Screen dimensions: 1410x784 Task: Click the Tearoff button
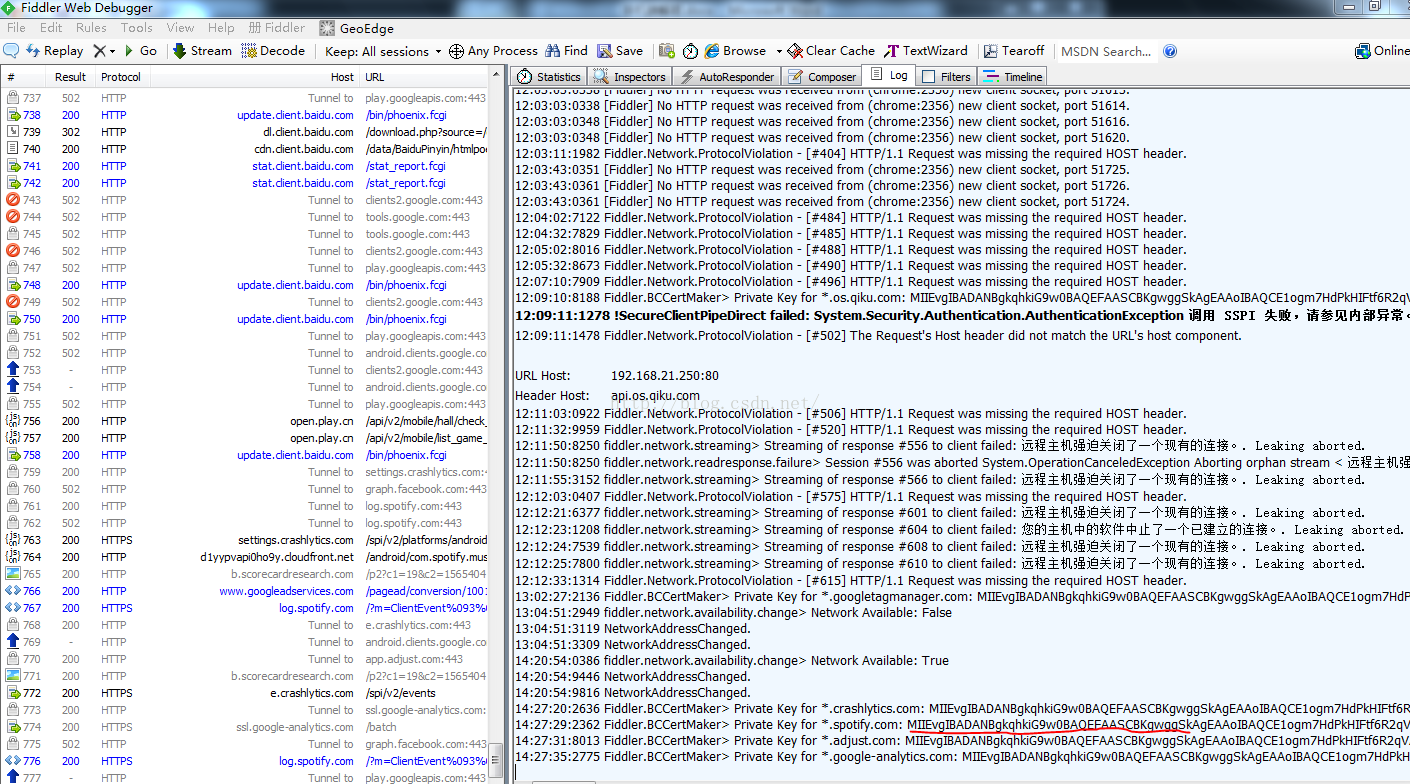(x=1013, y=51)
